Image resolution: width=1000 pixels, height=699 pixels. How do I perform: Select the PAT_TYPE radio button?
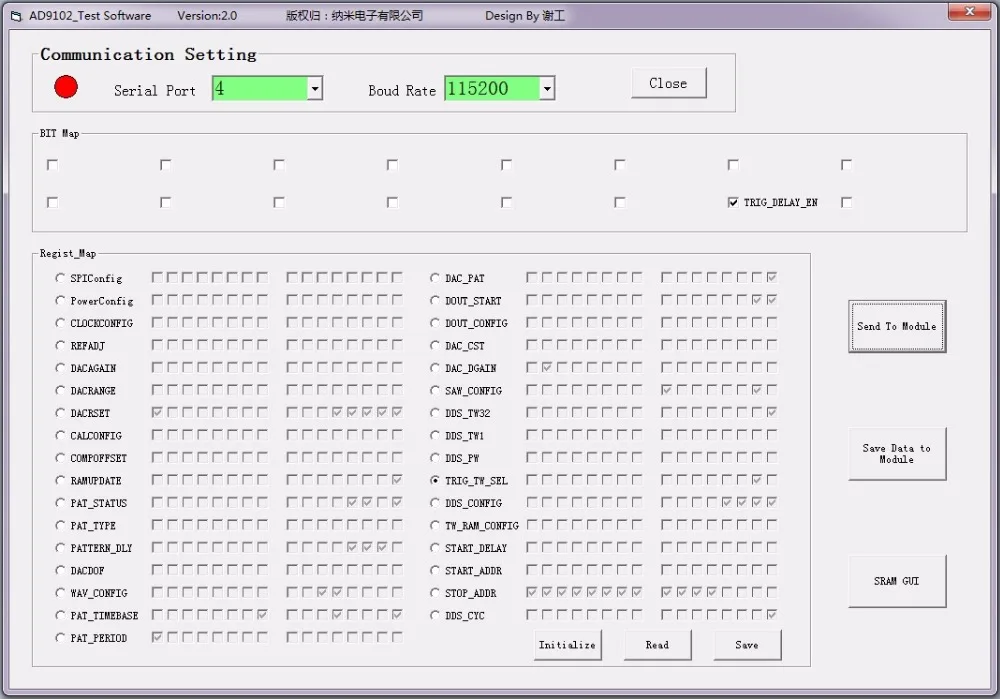60,526
